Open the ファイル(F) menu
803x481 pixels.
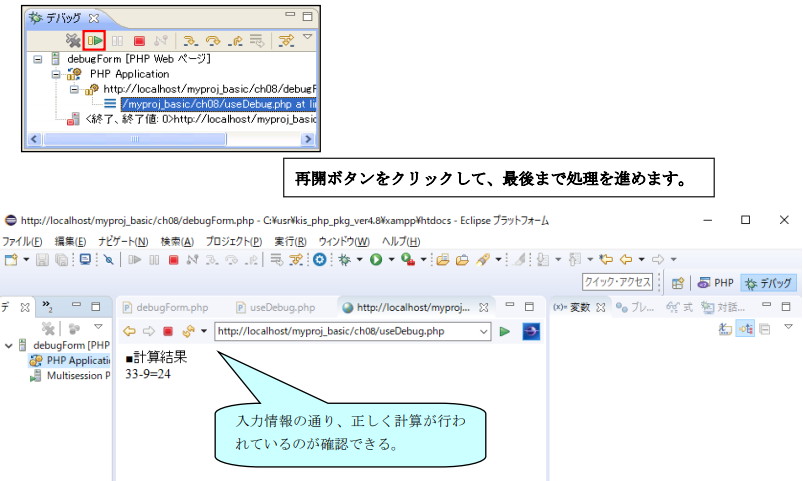(22, 241)
